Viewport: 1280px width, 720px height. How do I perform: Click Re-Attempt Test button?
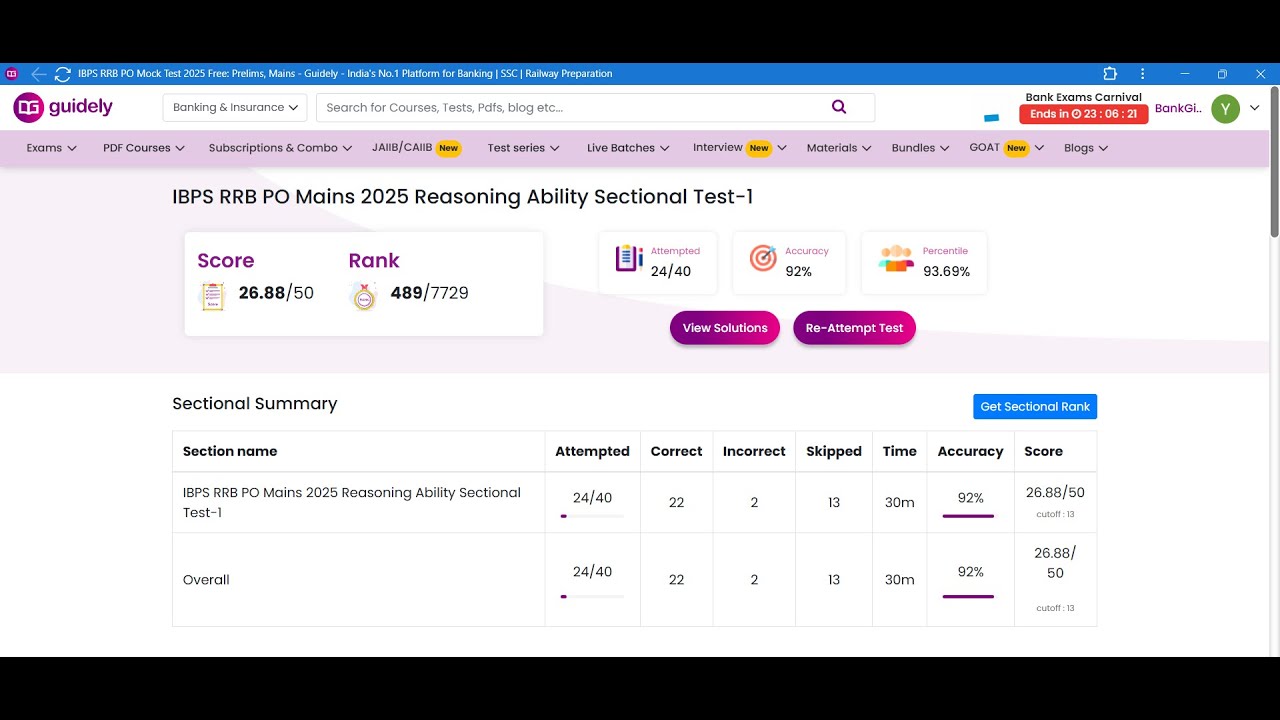pos(854,328)
